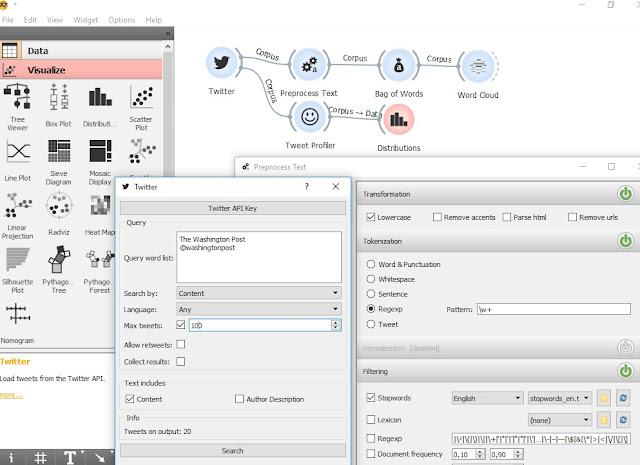Adjust document frequency 0,90 spinner

pos(518,454)
